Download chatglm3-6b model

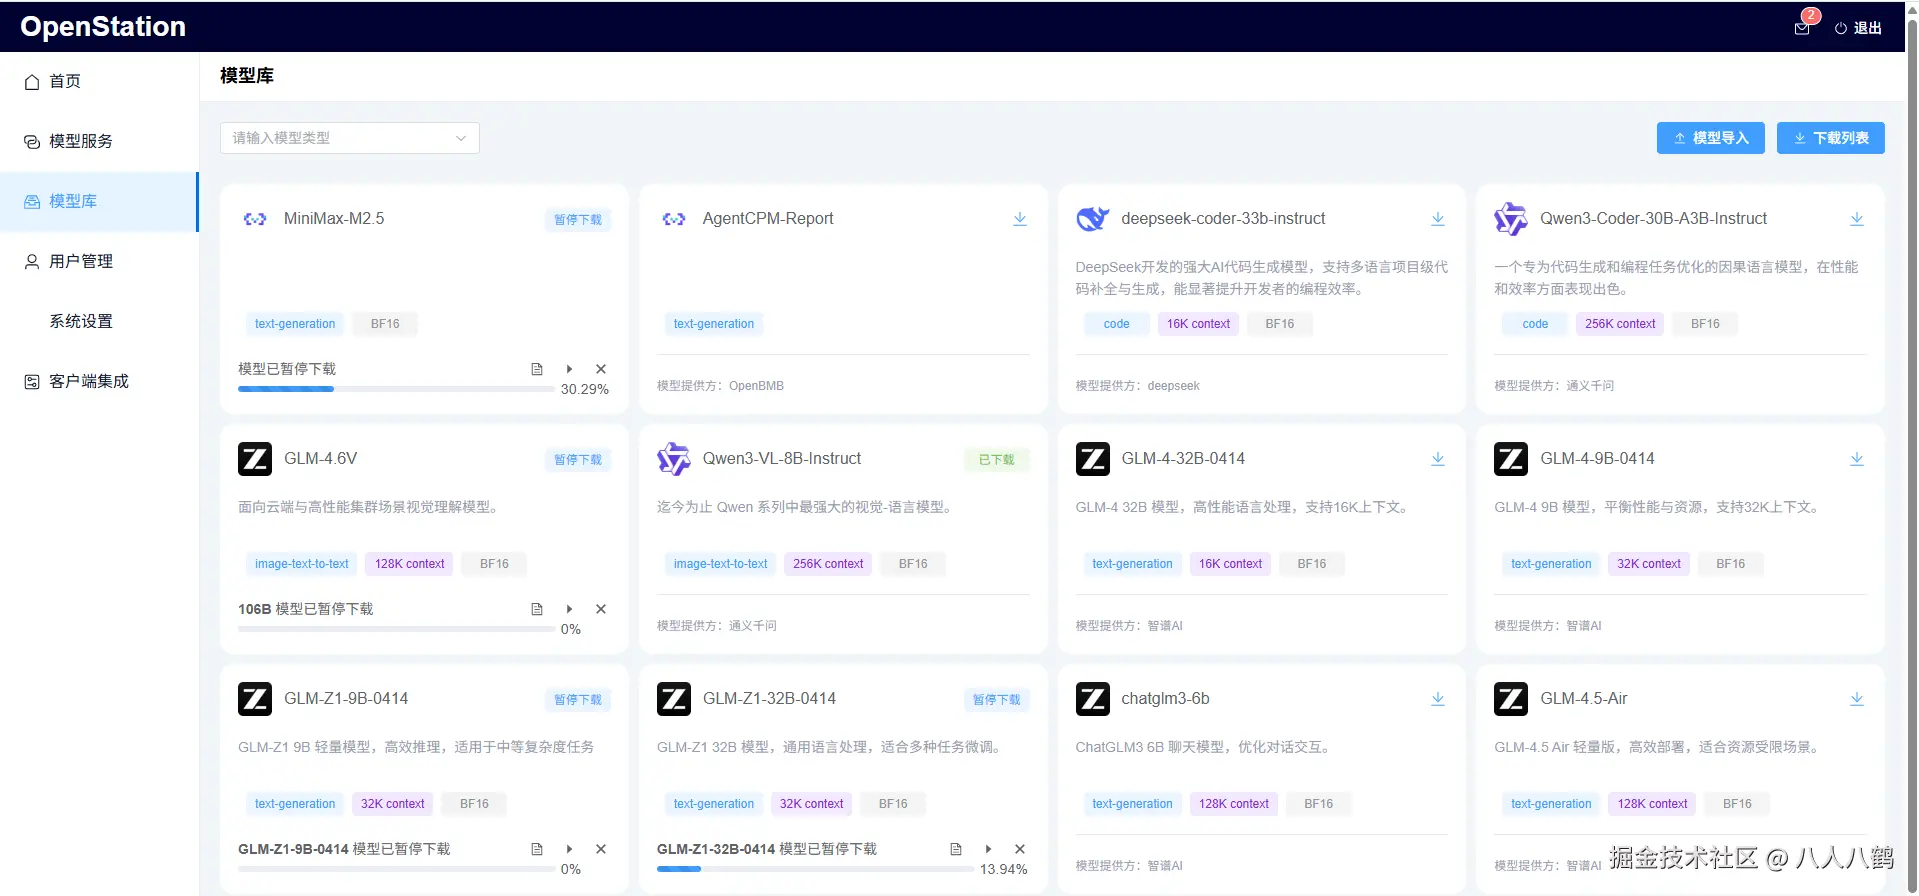(x=1437, y=699)
